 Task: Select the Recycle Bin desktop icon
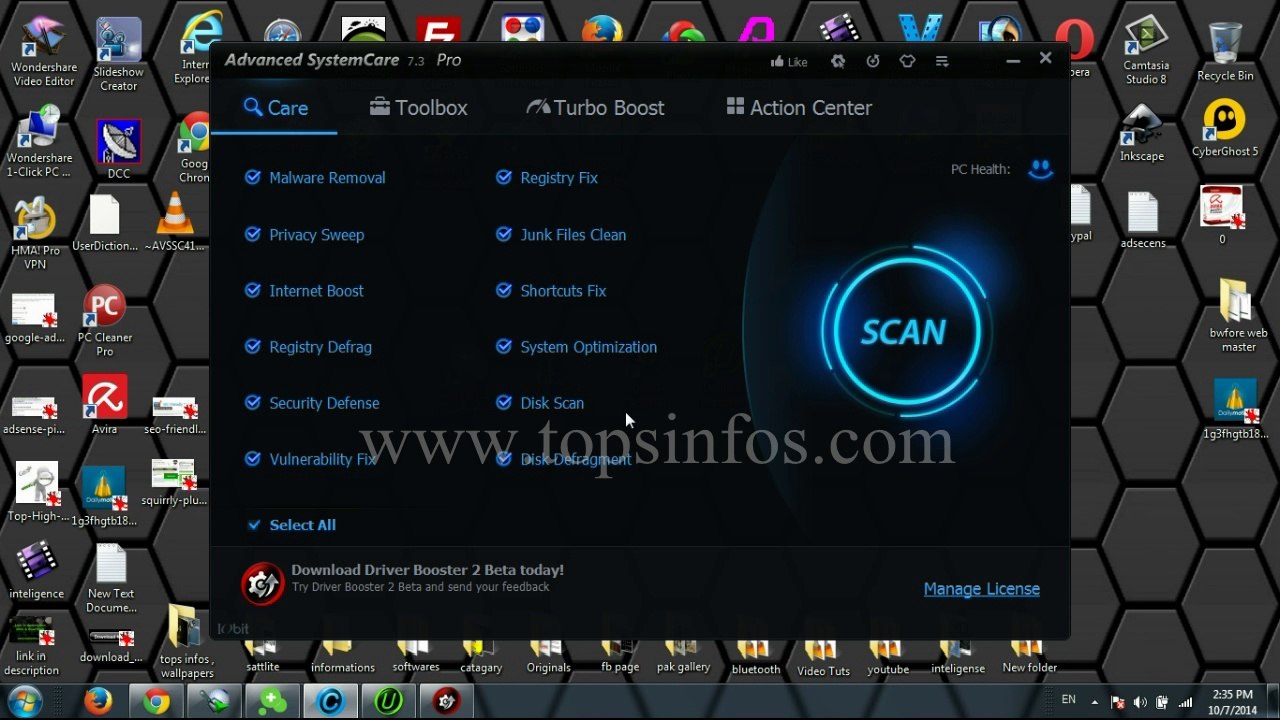point(1225,52)
